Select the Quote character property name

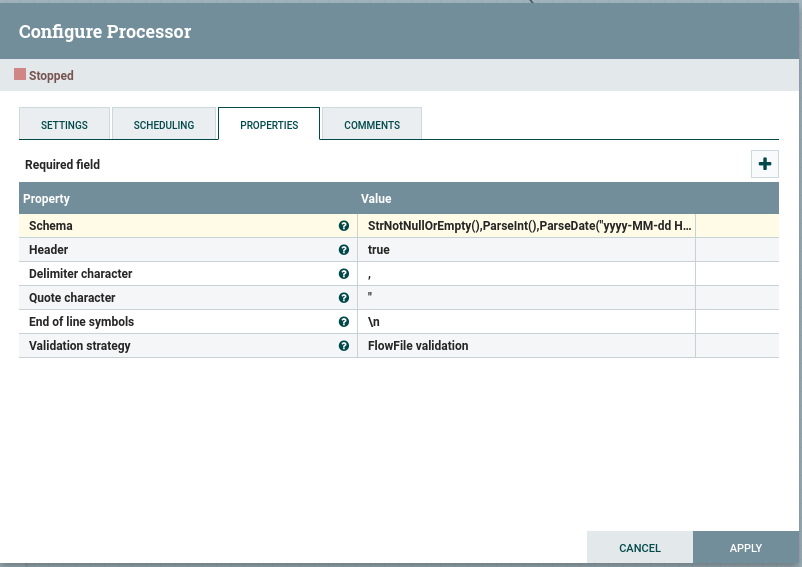click(x=72, y=298)
